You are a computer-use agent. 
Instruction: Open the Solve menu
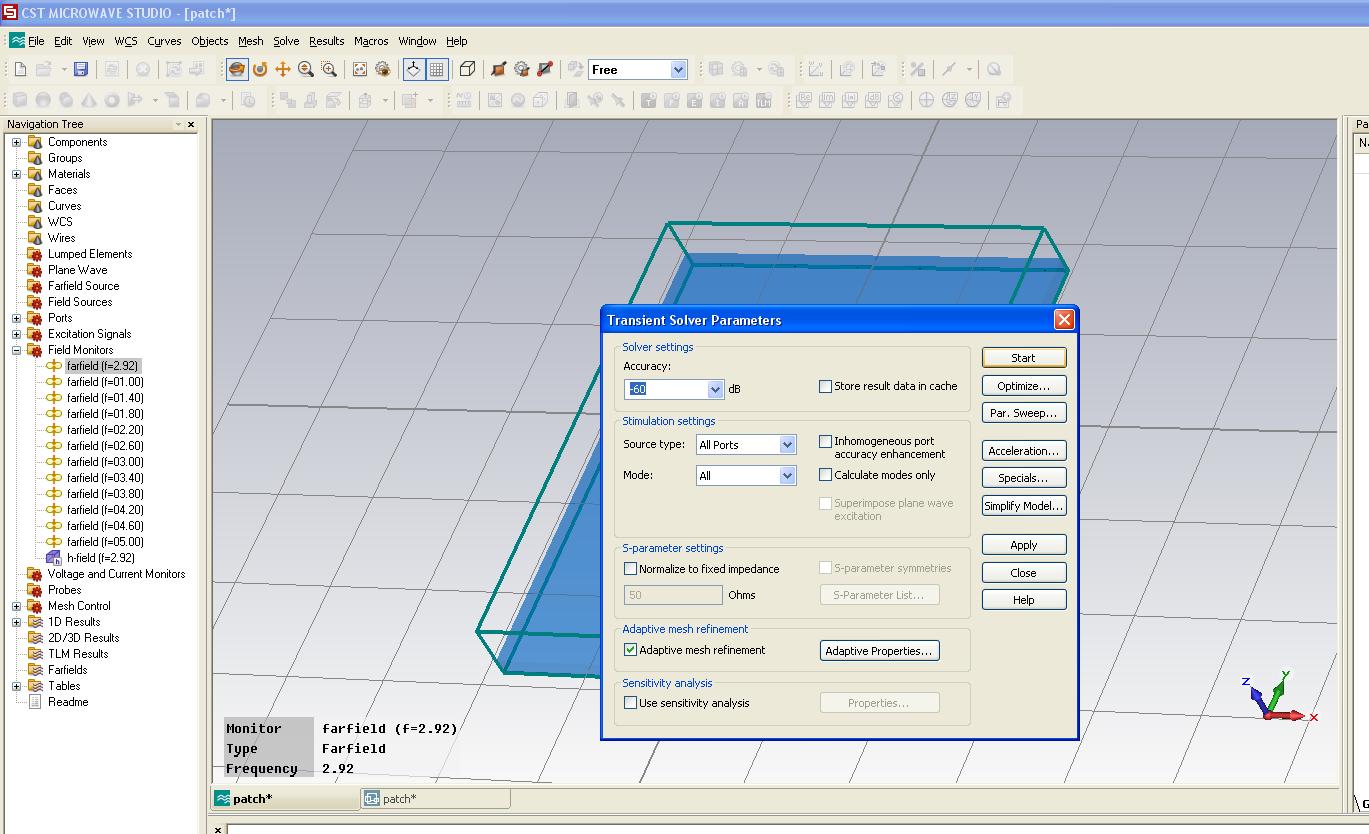(x=286, y=41)
